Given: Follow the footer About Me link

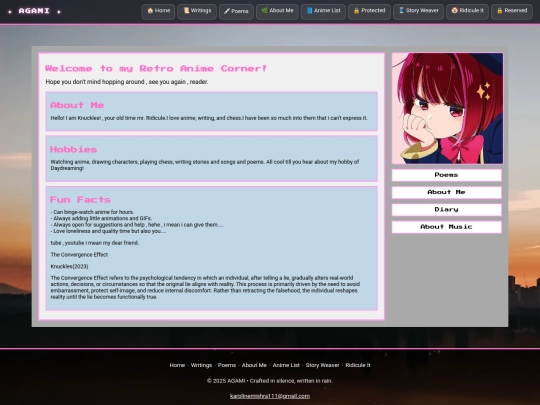Looking at the screenshot, I should (254, 365).
